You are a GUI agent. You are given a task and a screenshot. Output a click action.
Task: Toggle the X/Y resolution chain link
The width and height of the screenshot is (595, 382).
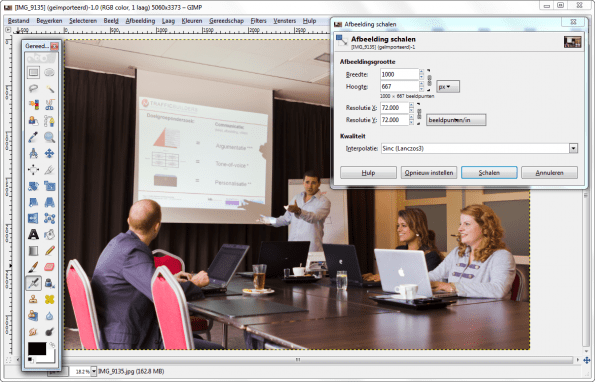click(419, 113)
